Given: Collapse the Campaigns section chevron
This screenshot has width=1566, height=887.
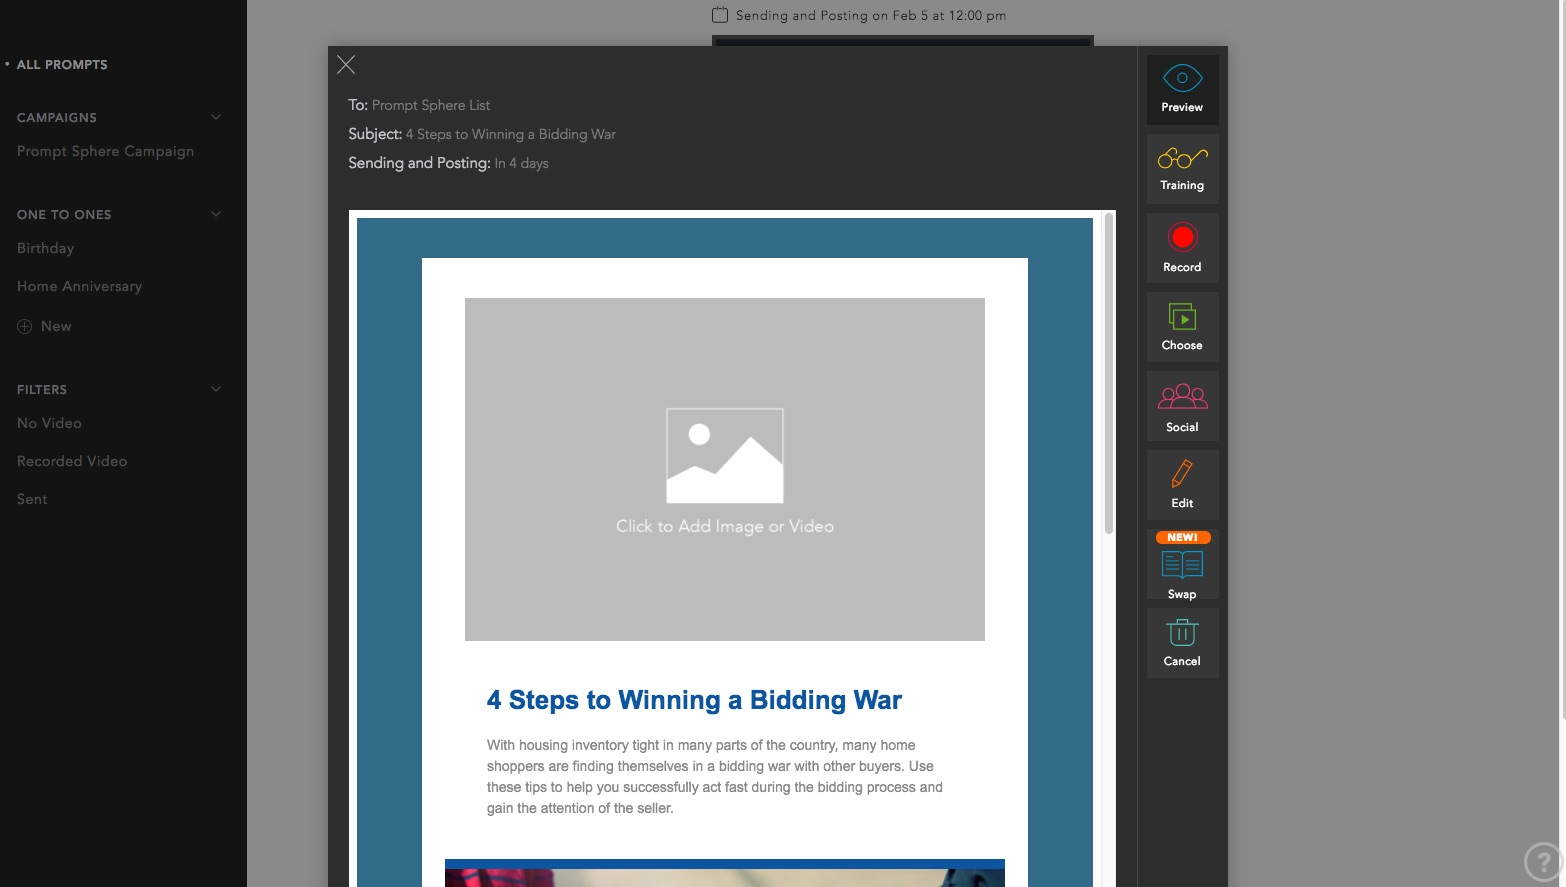Looking at the screenshot, I should tap(216, 117).
